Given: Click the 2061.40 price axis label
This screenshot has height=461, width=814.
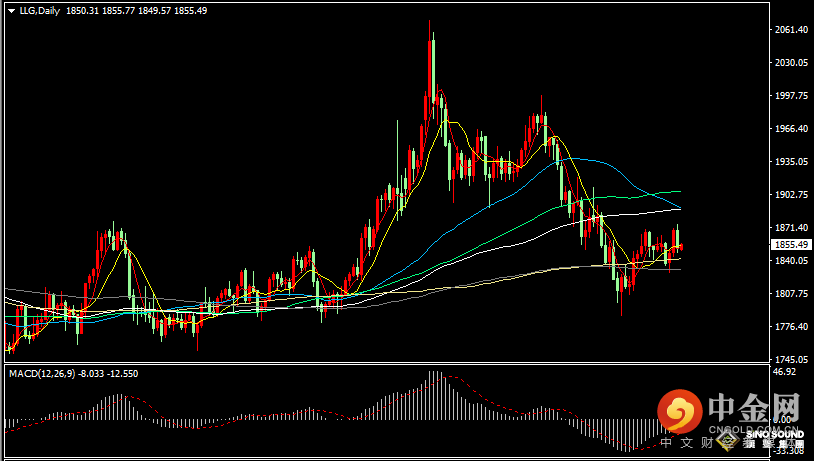Looking at the screenshot, I should (790, 31).
